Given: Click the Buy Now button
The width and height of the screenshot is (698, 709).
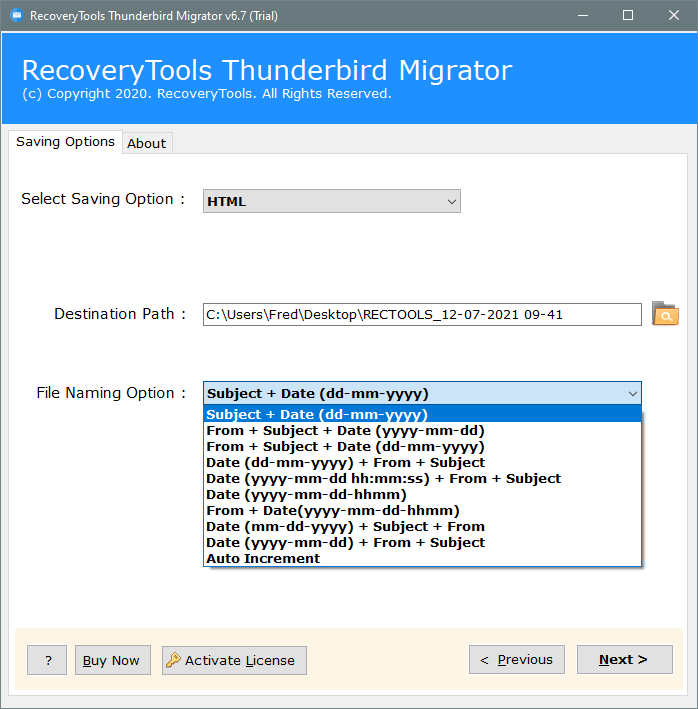Looking at the screenshot, I should (113, 660).
